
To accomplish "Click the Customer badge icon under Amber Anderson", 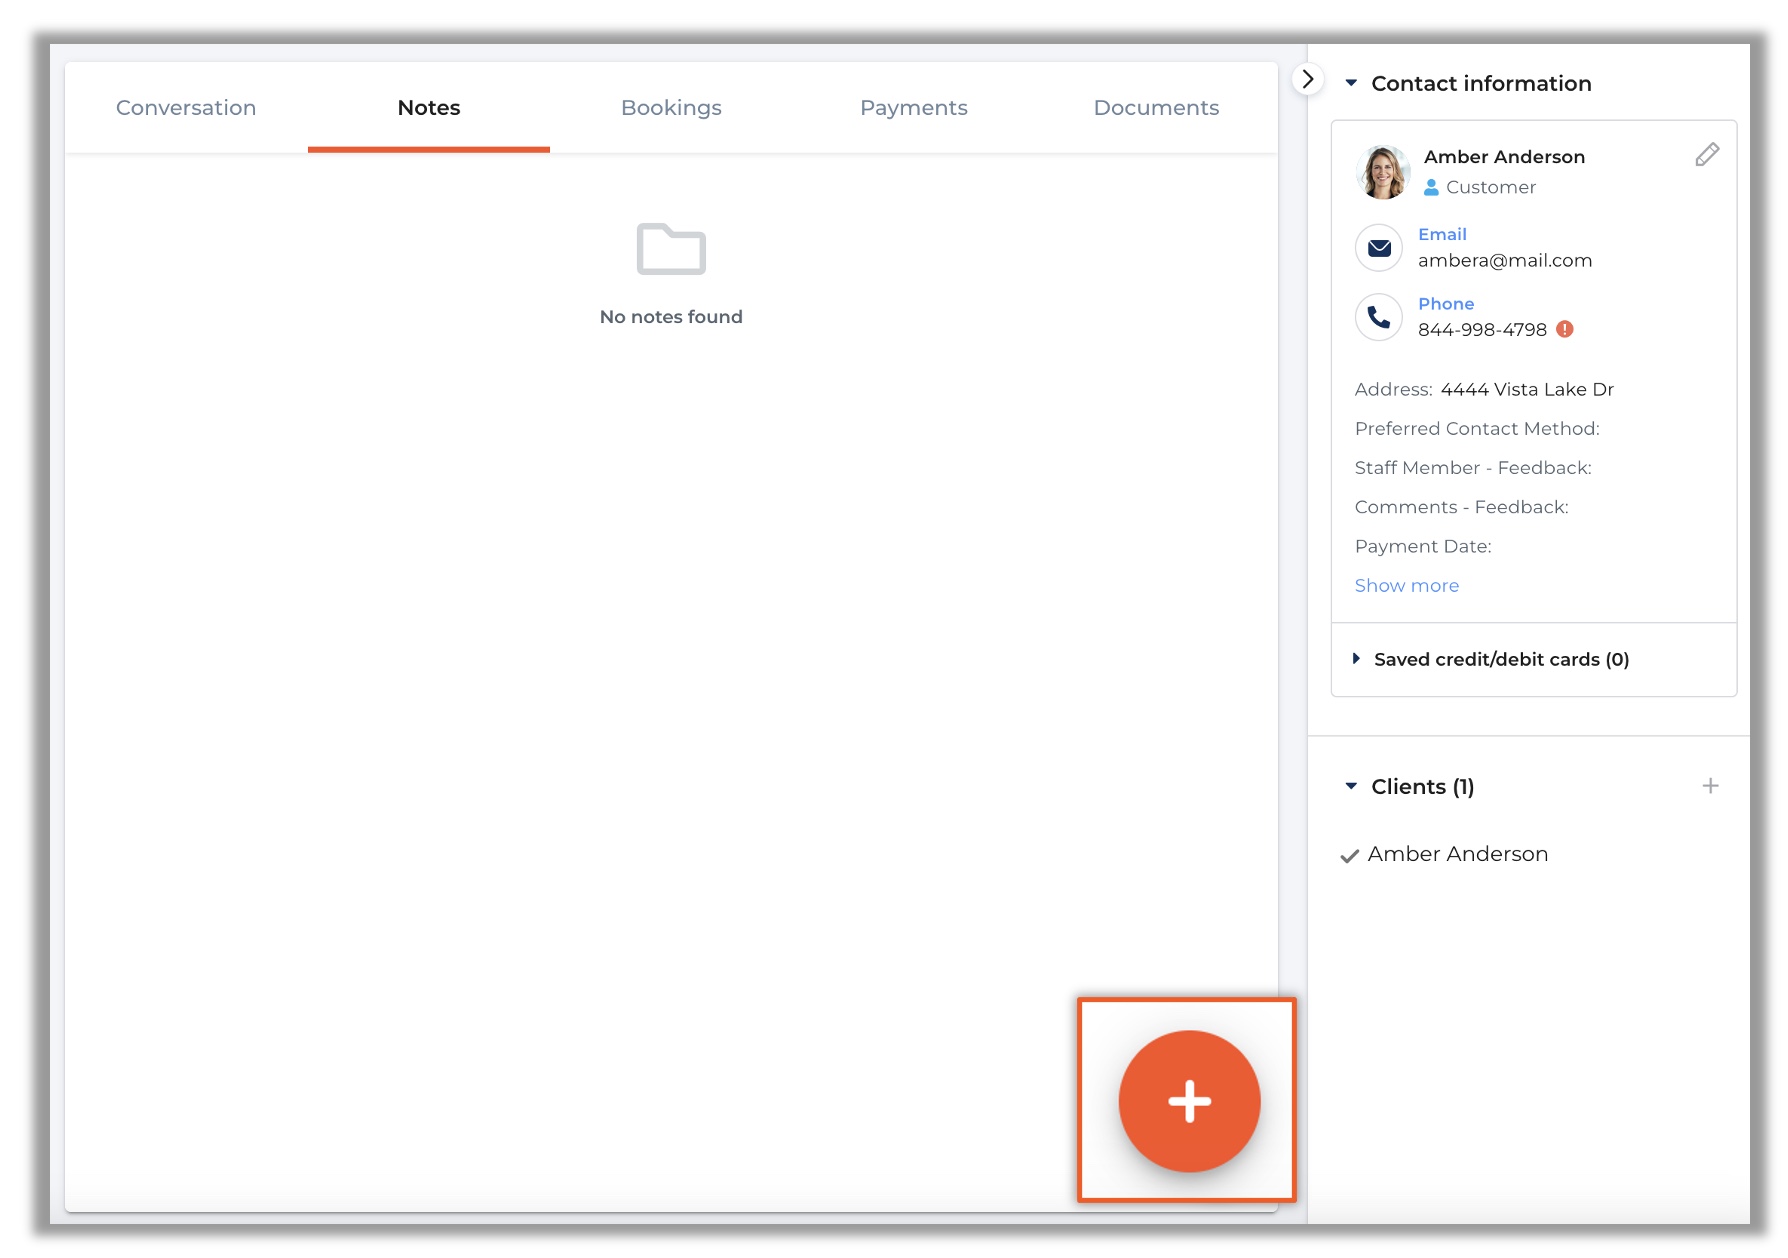I will pyautogui.click(x=1429, y=186).
